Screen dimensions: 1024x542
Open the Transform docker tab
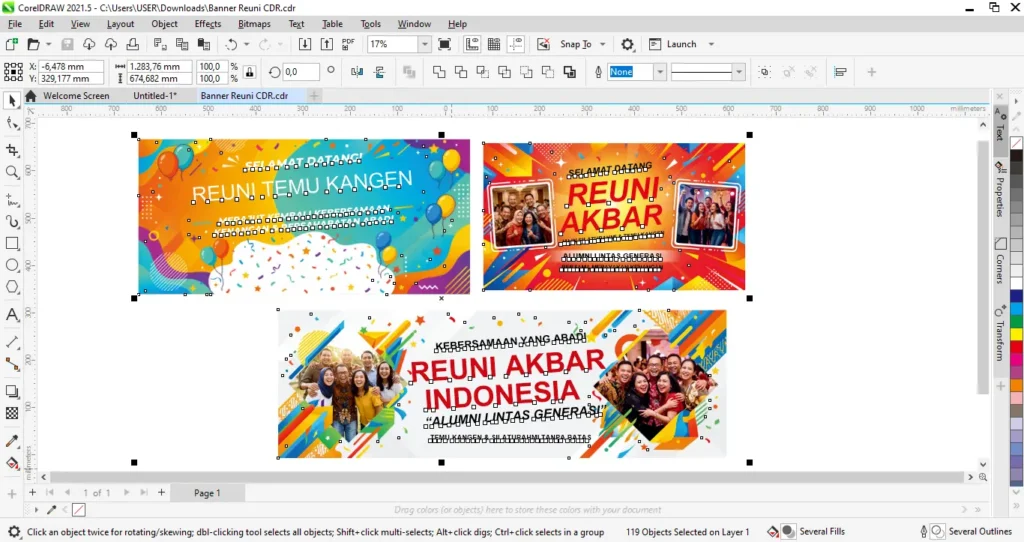tap(1000, 334)
